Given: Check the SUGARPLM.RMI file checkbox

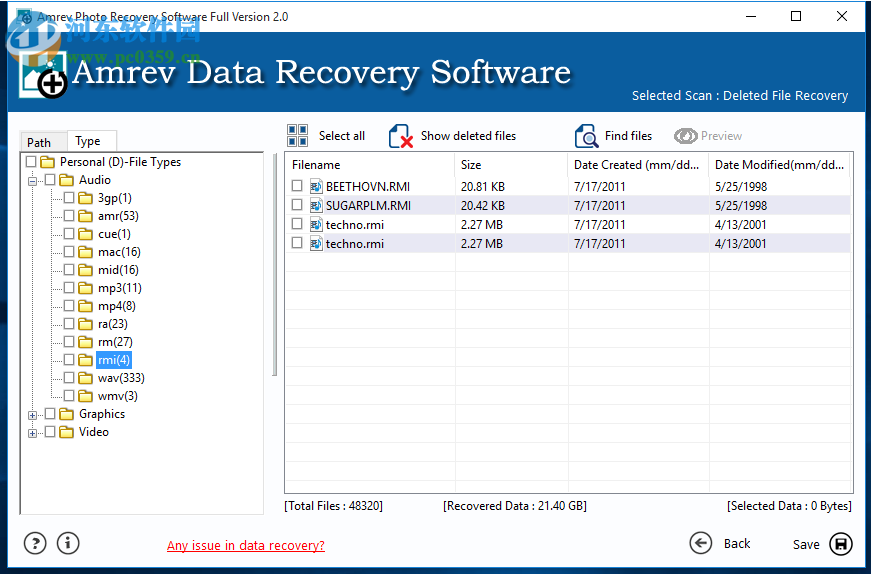Looking at the screenshot, I should point(297,204).
